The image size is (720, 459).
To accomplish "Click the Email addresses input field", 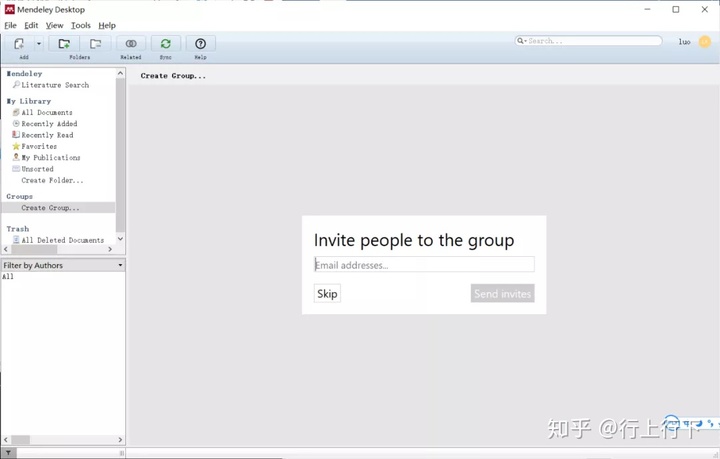I will [424, 265].
